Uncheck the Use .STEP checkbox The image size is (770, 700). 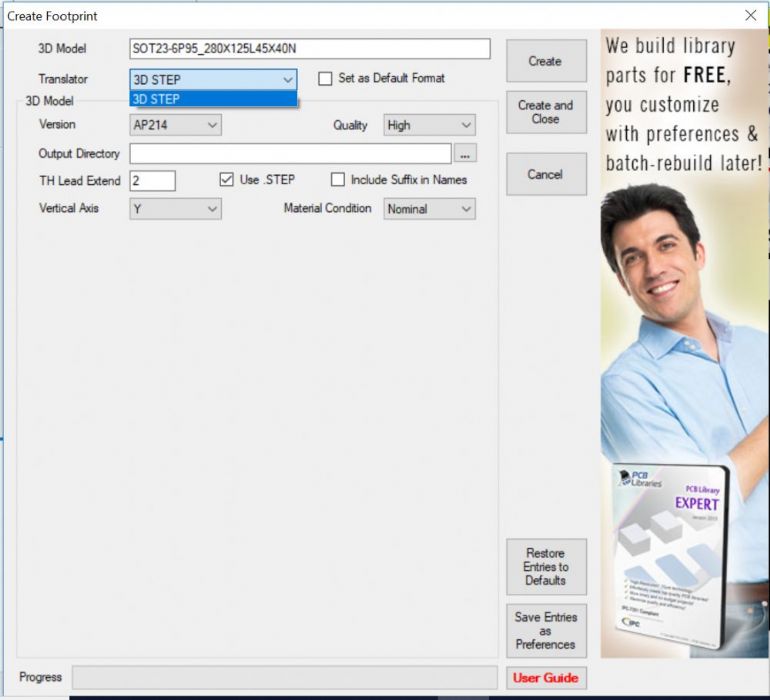(226, 180)
